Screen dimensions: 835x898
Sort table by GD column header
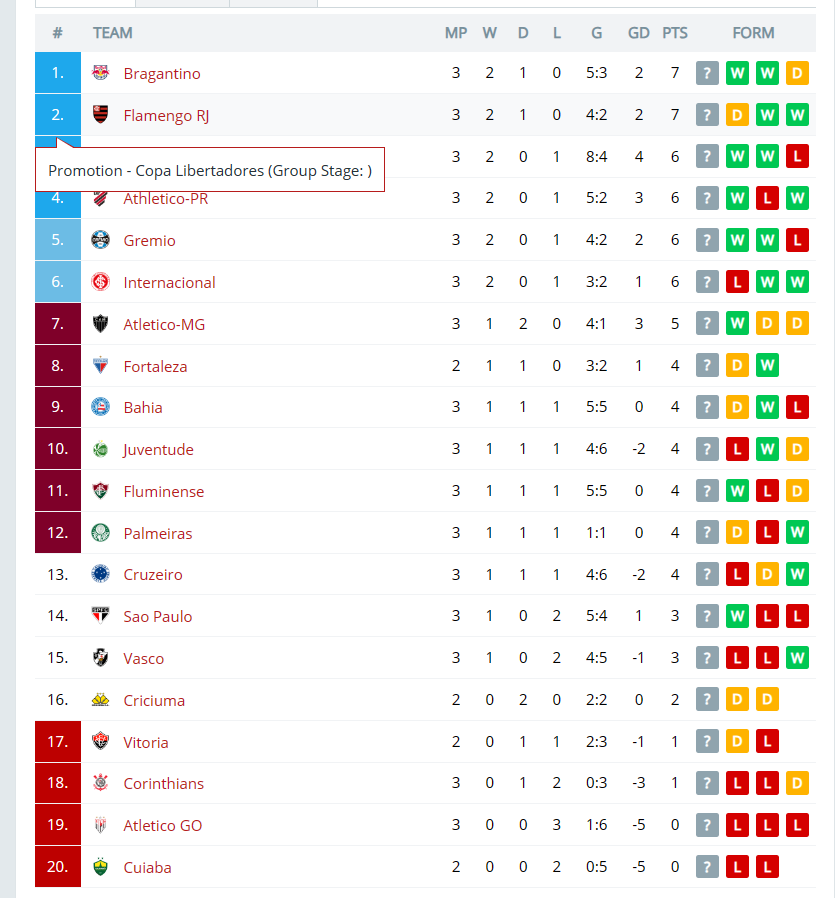coord(639,33)
